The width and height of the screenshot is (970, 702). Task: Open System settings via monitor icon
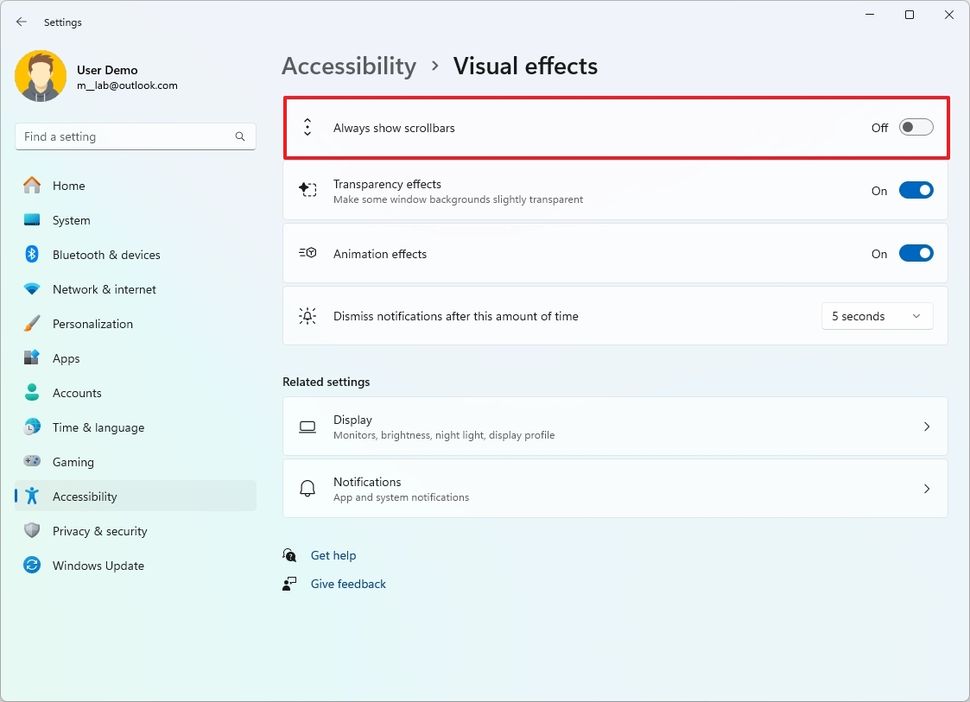(x=31, y=220)
